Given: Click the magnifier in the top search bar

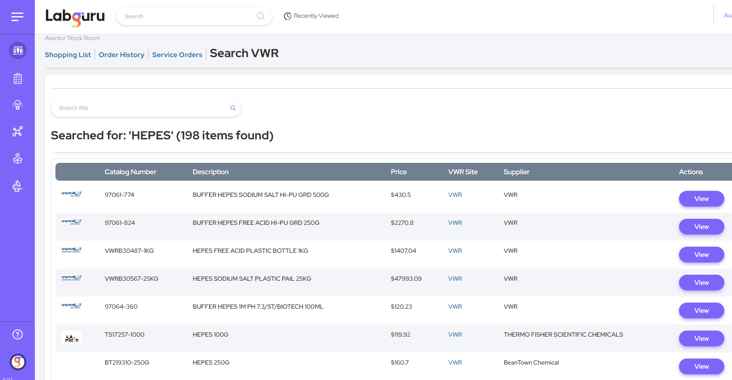Looking at the screenshot, I should pyautogui.click(x=260, y=16).
